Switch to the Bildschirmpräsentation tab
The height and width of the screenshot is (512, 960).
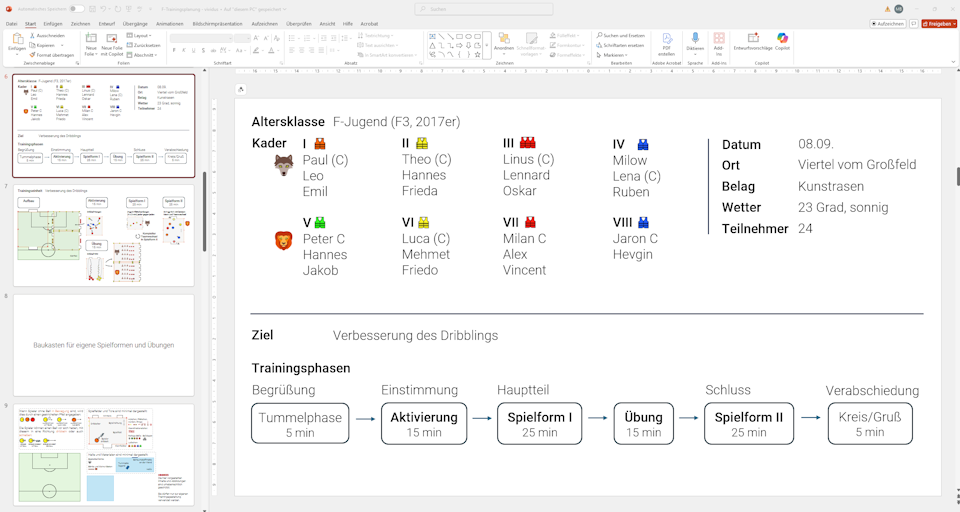[x=218, y=23]
